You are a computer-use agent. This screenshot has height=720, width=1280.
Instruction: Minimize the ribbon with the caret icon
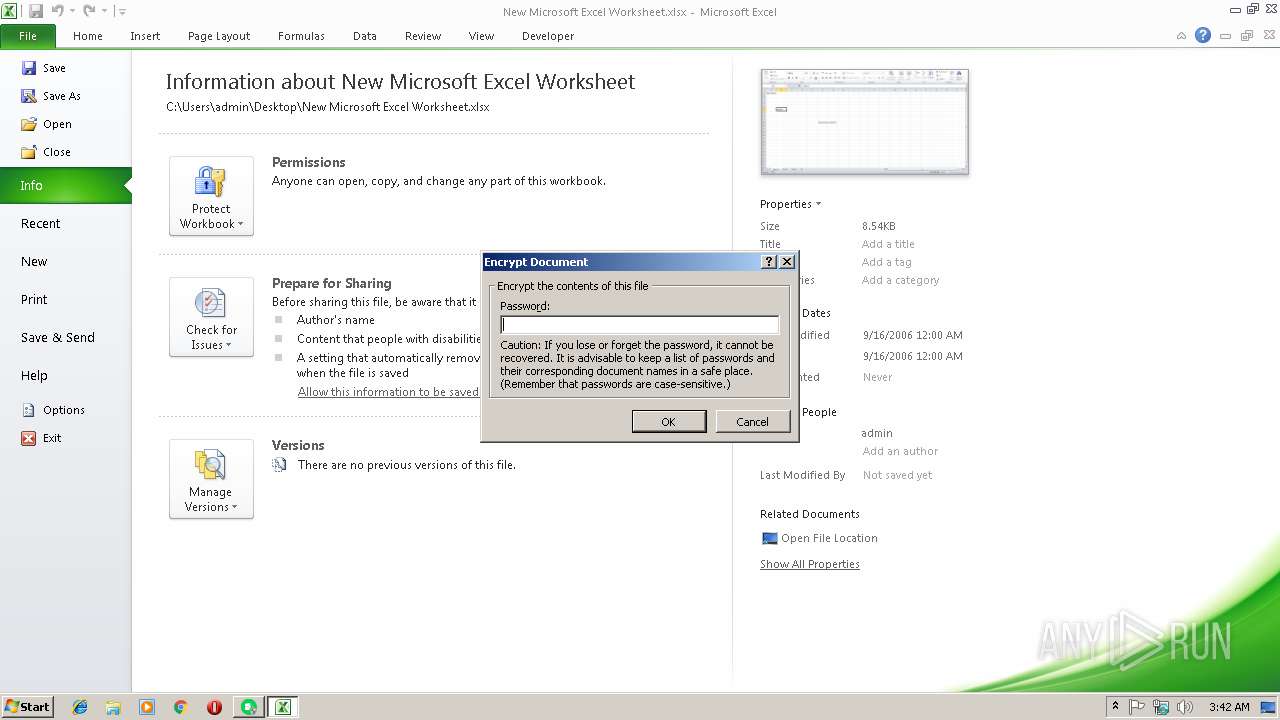1181,36
